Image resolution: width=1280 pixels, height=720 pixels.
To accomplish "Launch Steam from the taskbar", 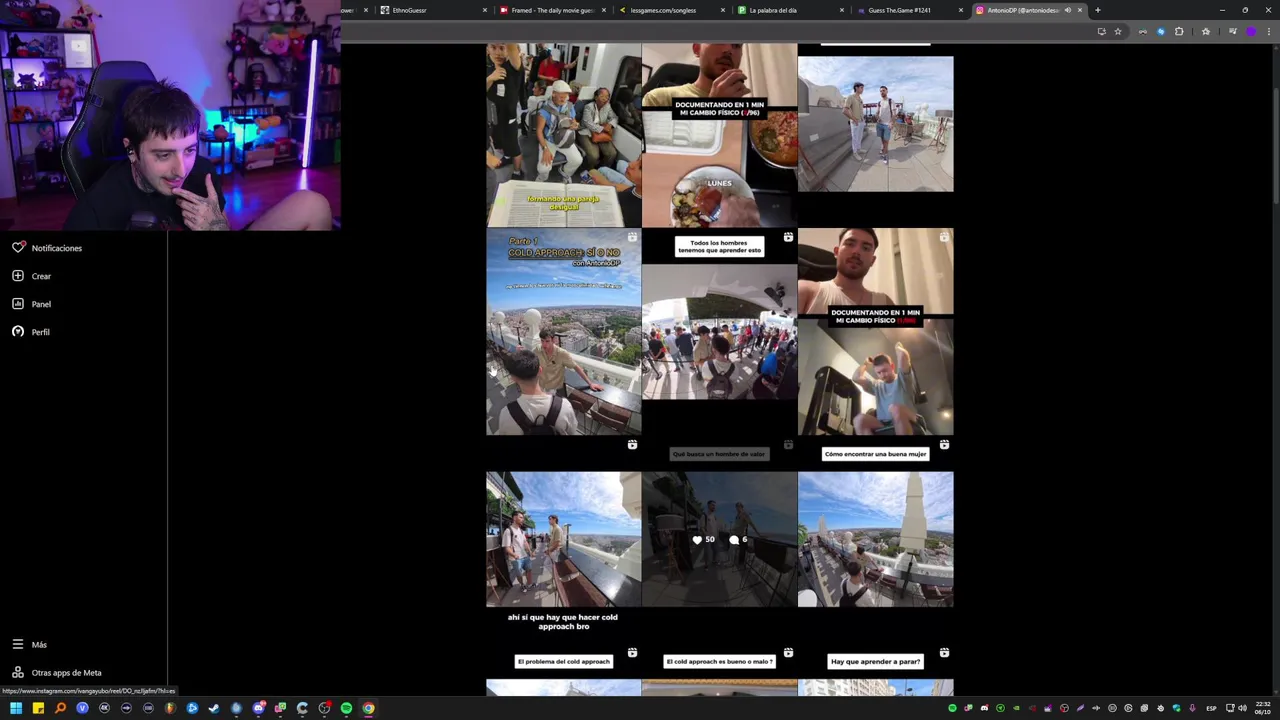I will (214, 708).
